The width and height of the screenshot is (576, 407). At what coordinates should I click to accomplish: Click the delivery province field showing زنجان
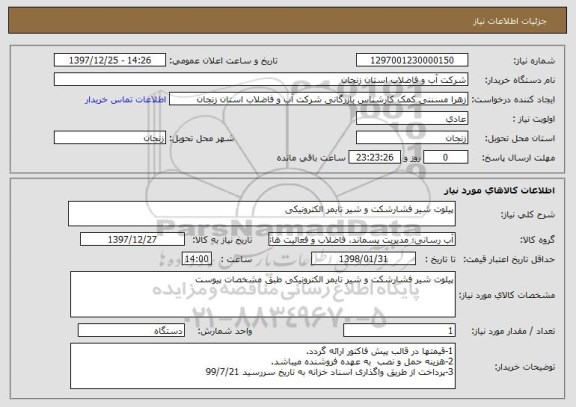412,138
